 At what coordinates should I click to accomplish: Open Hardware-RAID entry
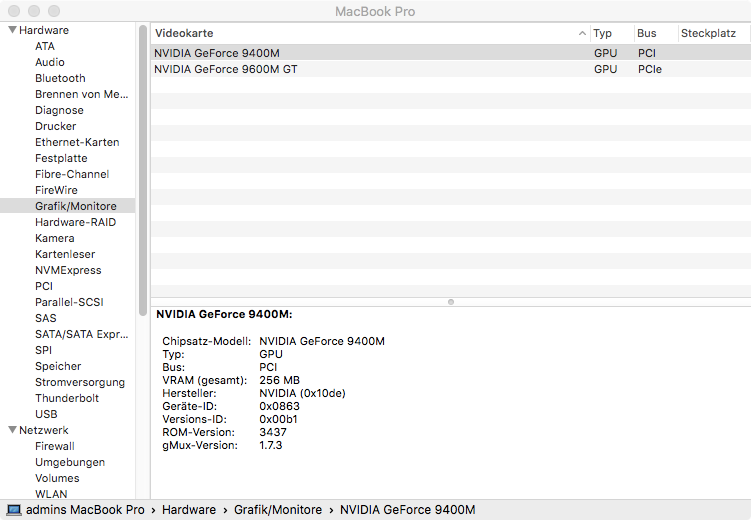pos(76,222)
